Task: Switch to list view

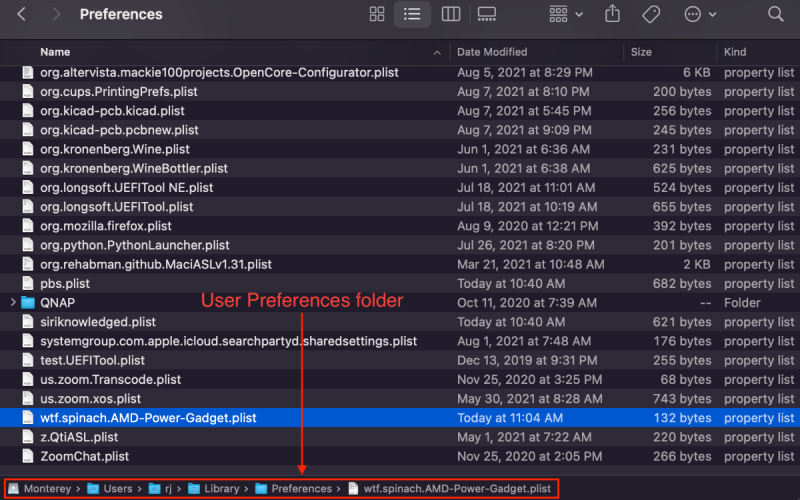Action: tap(412, 14)
